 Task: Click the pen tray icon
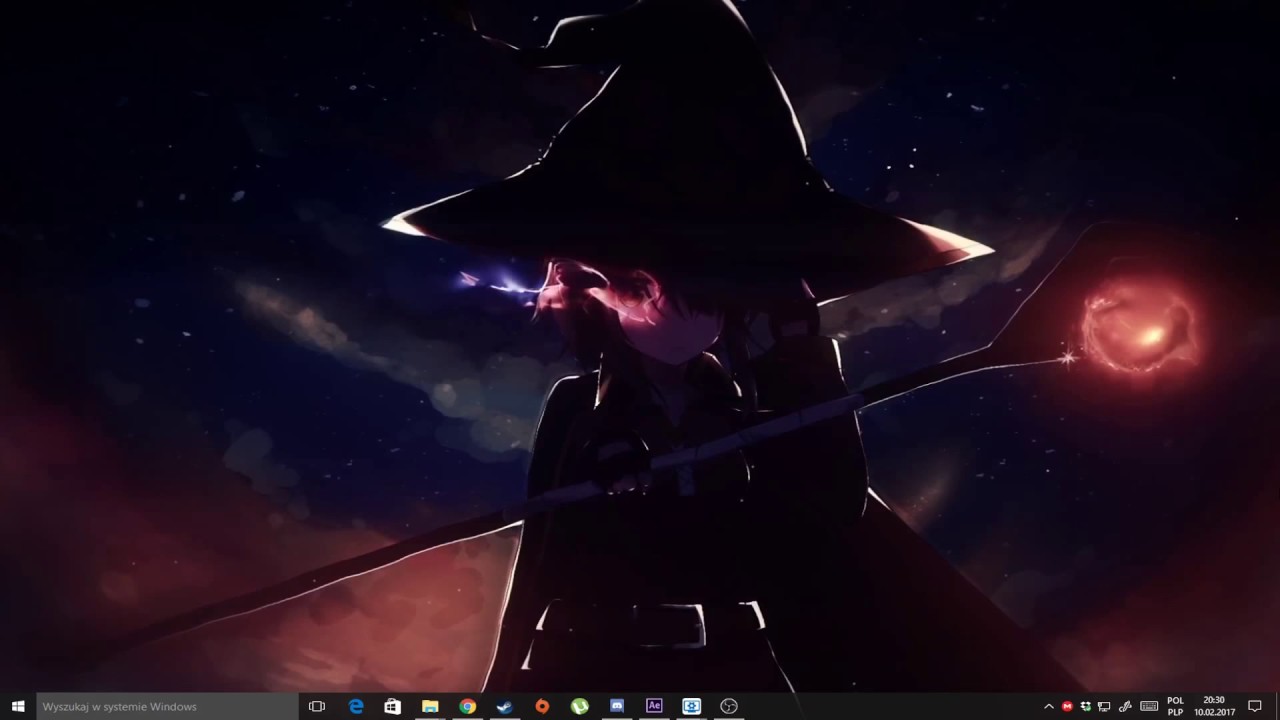tap(1125, 707)
